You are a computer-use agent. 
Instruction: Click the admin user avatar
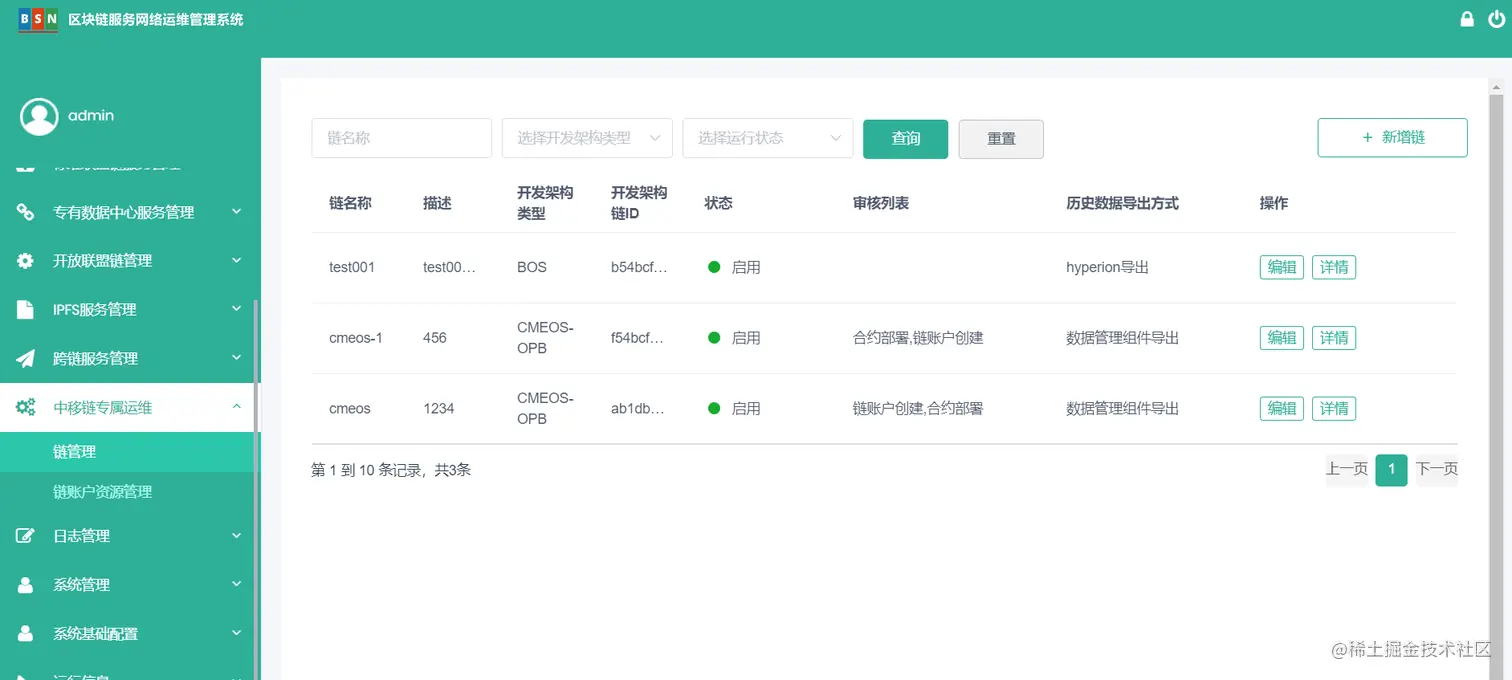point(39,116)
